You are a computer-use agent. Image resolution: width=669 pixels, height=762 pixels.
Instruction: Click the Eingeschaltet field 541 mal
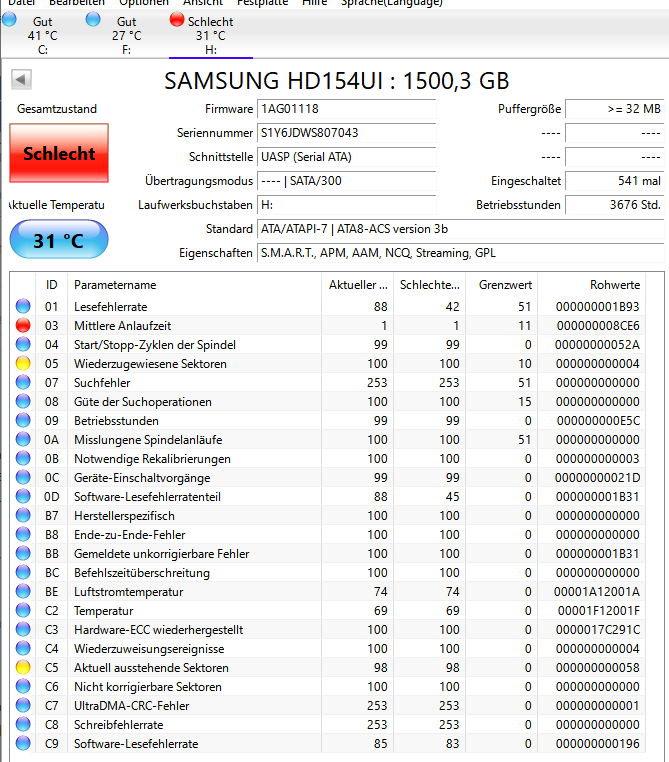point(615,181)
